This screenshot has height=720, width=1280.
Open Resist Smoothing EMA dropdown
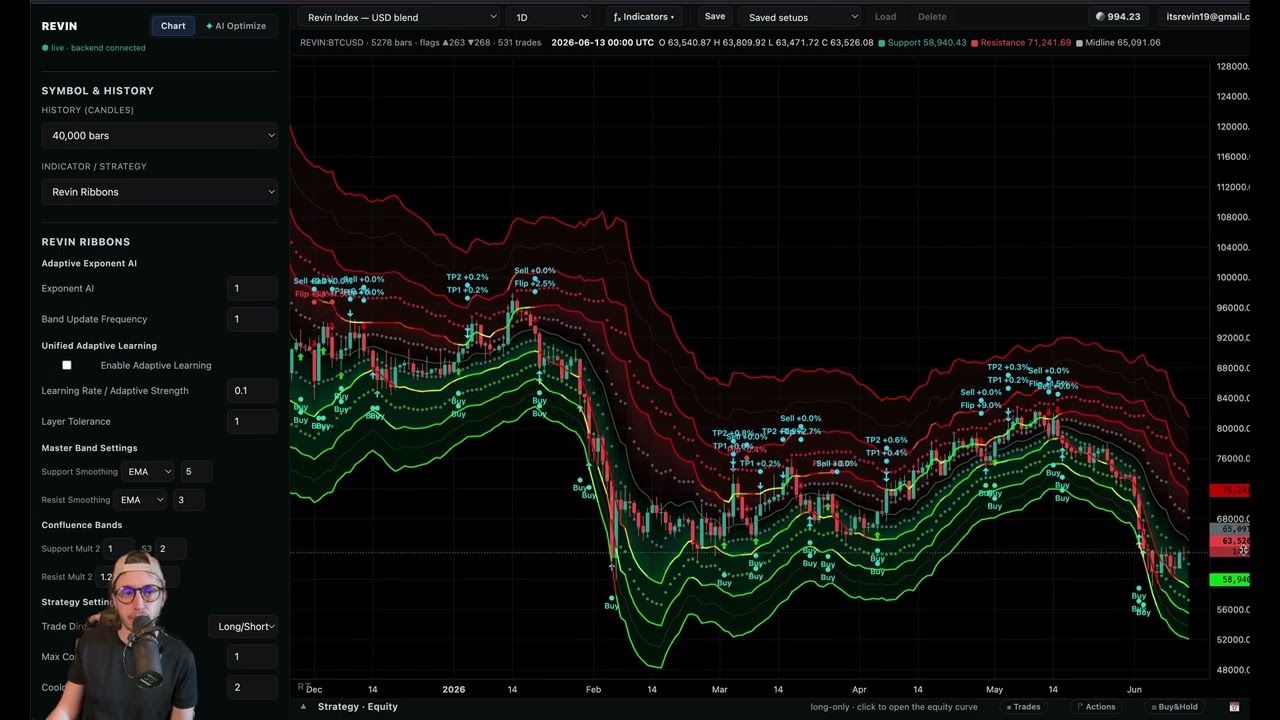(140, 499)
